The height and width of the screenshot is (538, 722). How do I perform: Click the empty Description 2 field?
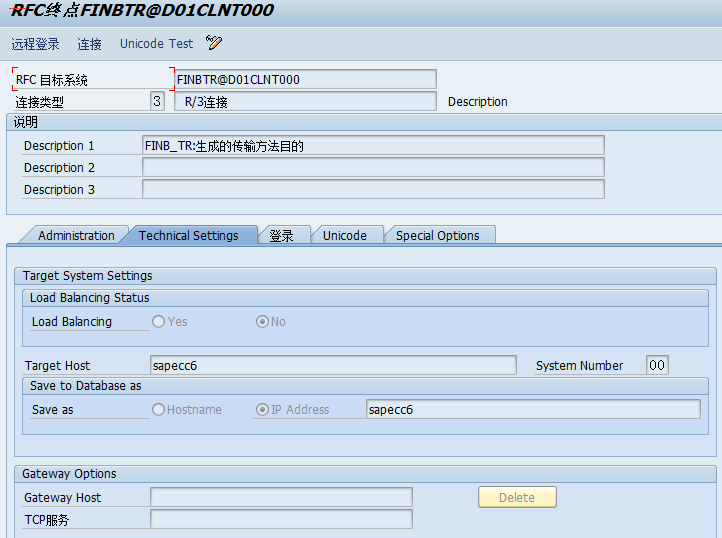373,167
